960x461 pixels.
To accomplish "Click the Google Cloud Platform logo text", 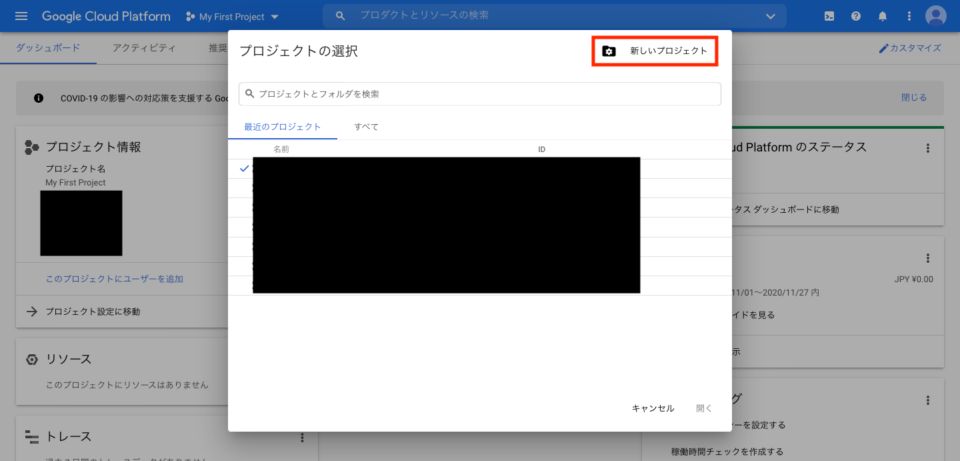I will [x=106, y=17].
